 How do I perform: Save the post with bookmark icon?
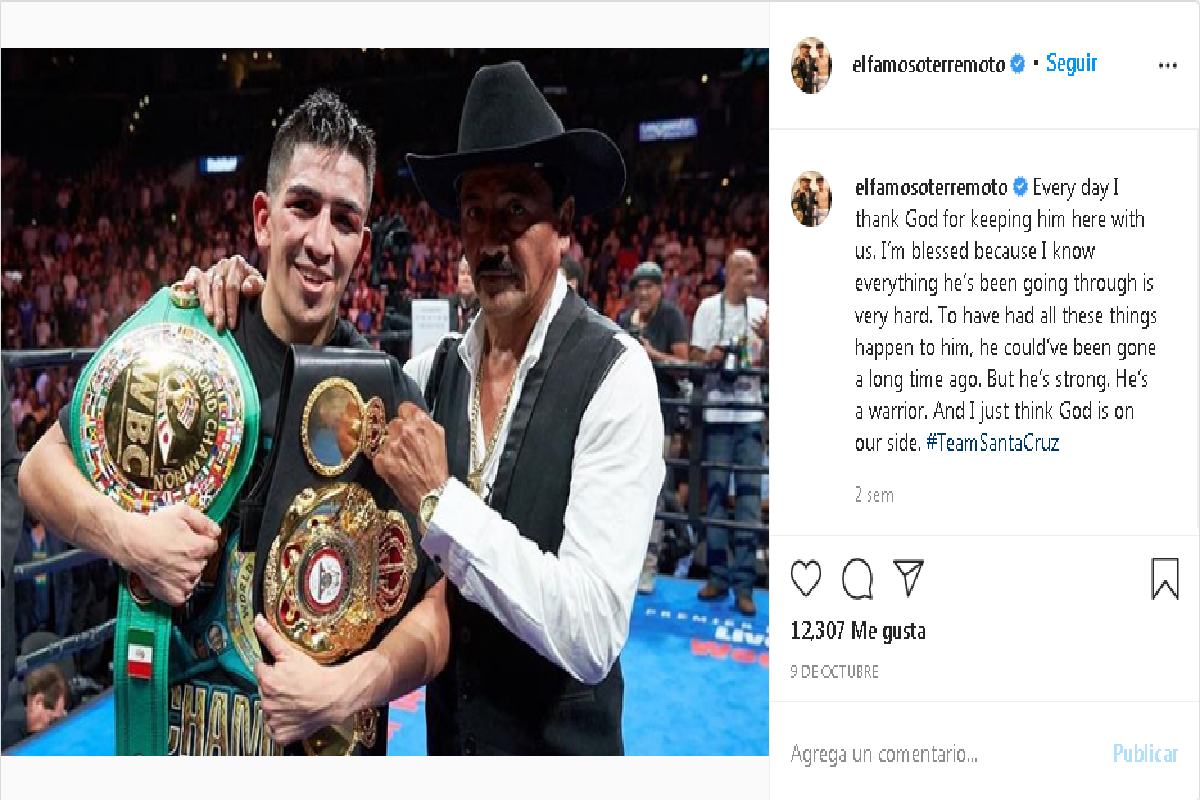click(1165, 579)
